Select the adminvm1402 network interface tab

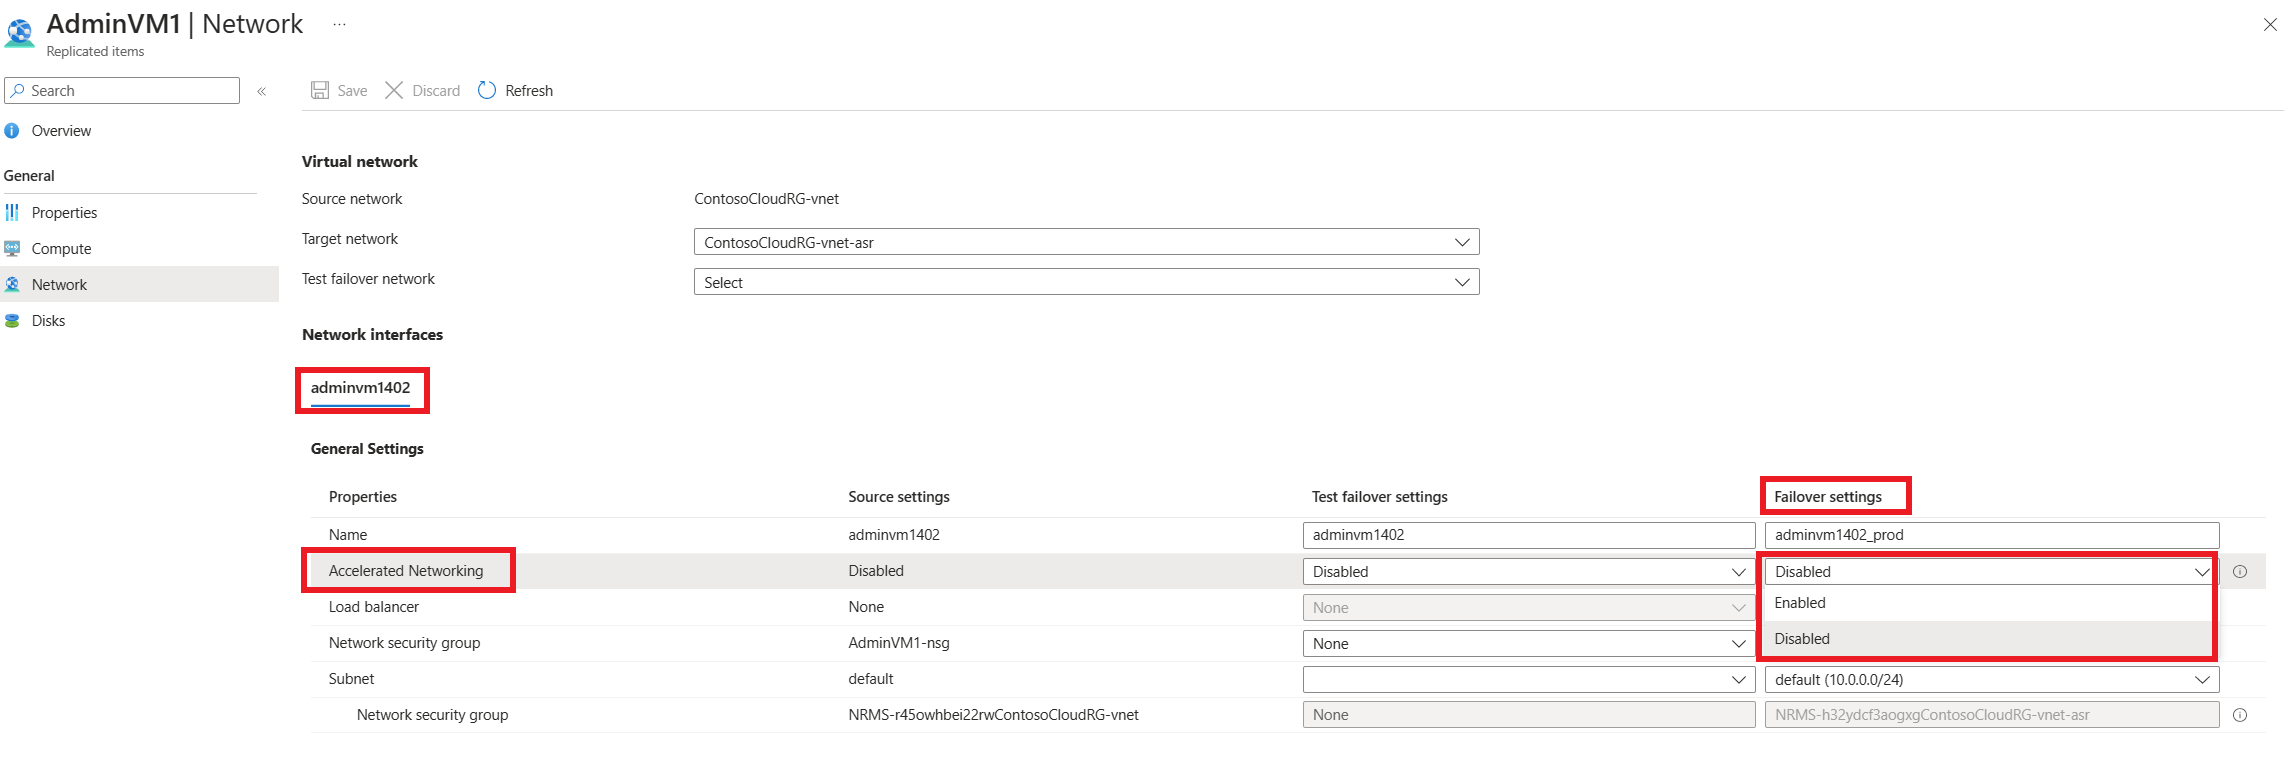coord(360,388)
